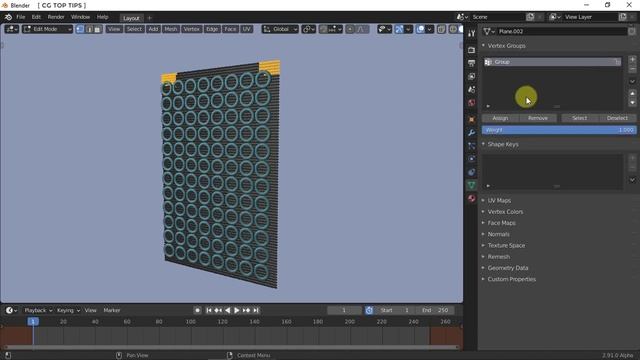Move vertex group down arrow
This screenshot has height=360, width=640.
(x=632, y=103)
